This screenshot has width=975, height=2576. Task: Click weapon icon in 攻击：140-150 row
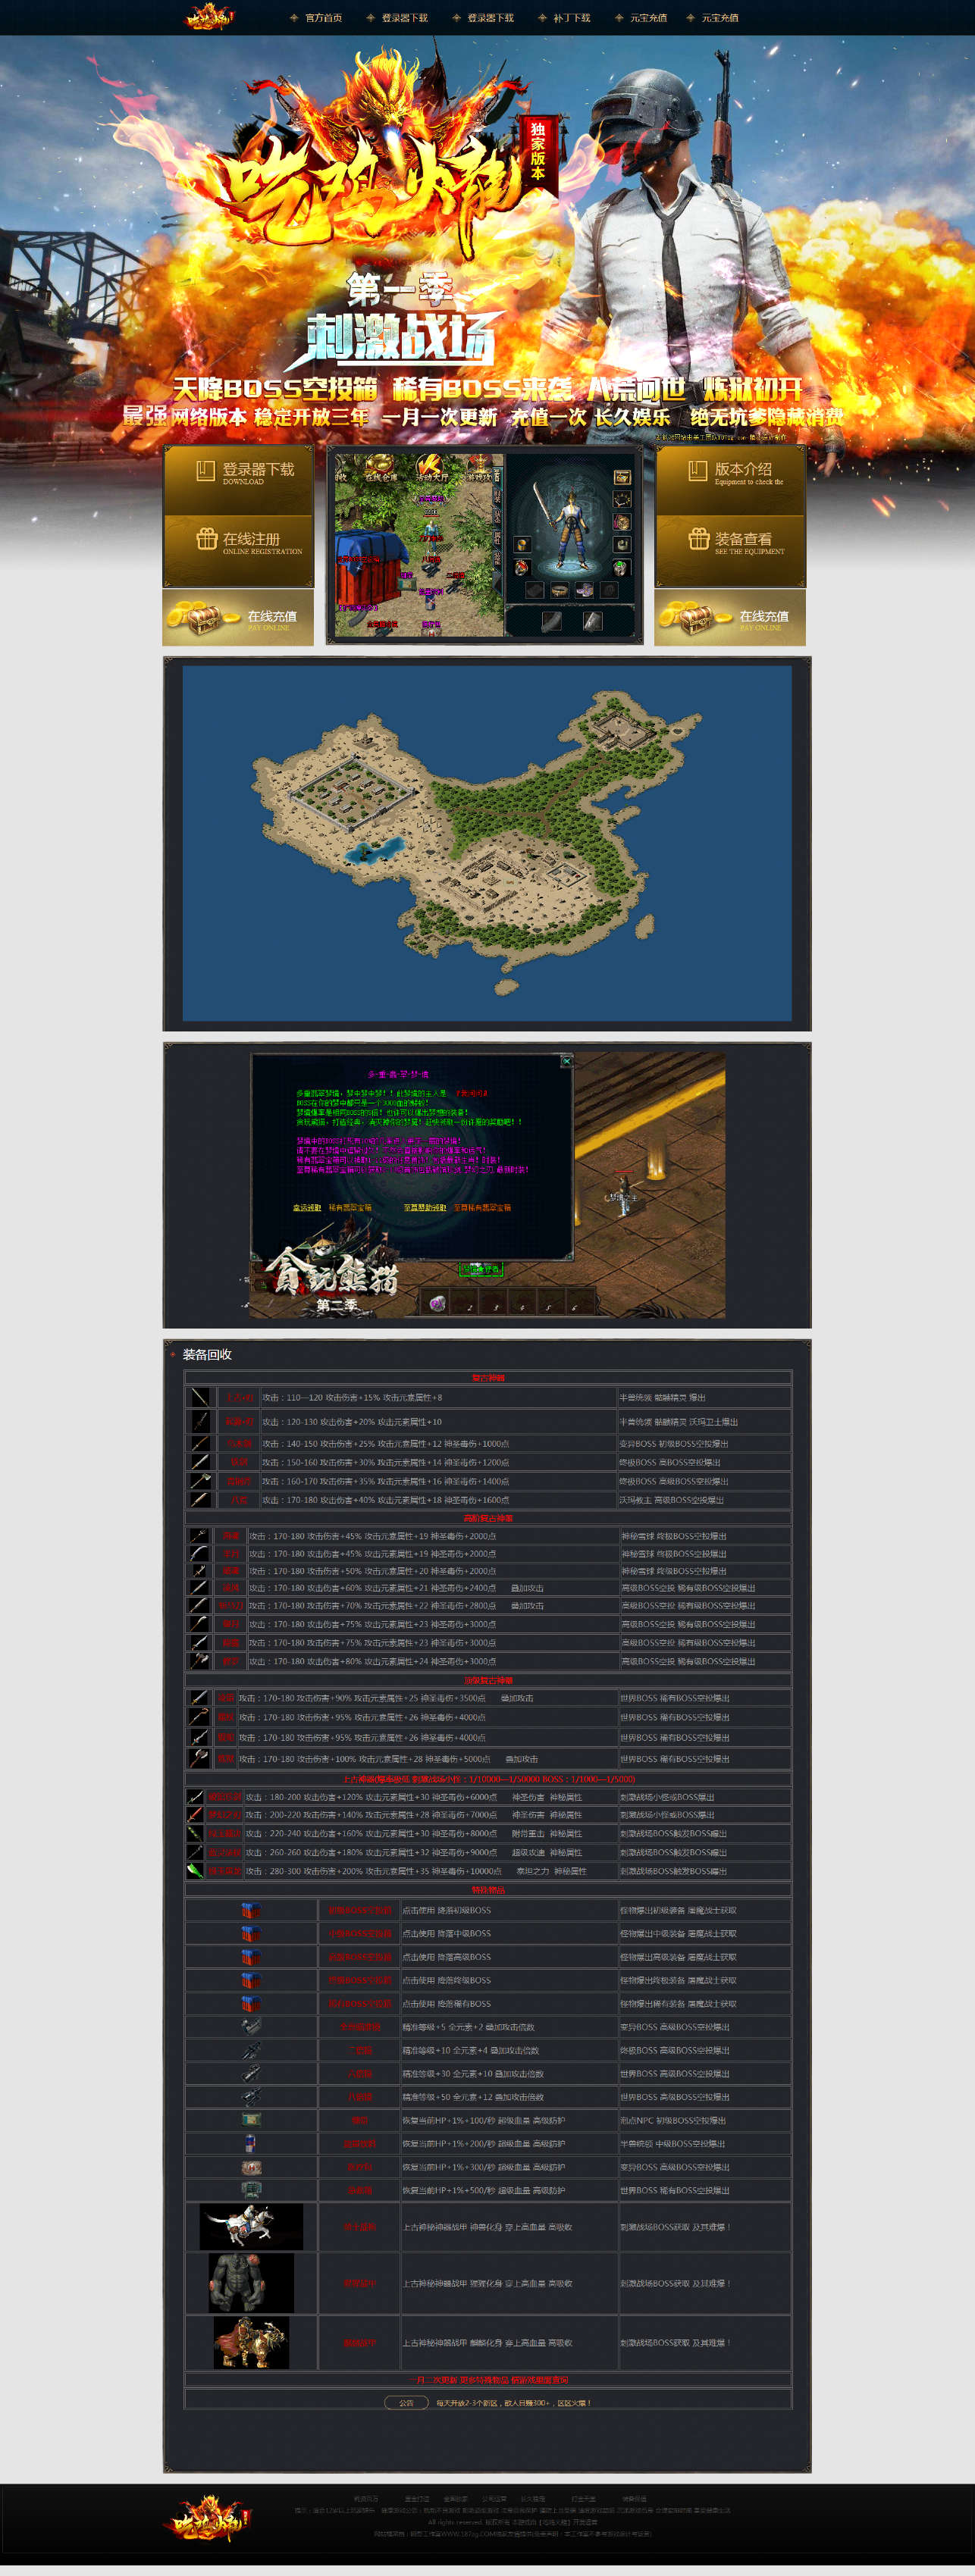200,1443
